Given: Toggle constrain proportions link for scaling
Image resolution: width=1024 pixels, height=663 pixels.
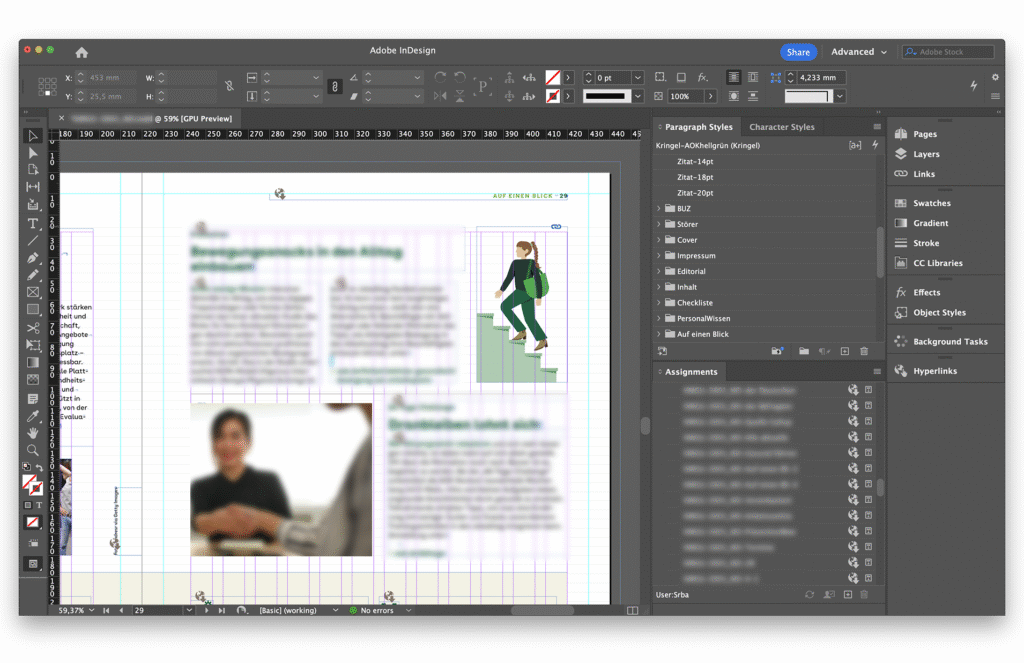Looking at the screenshot, I should [x=335, y=87].
